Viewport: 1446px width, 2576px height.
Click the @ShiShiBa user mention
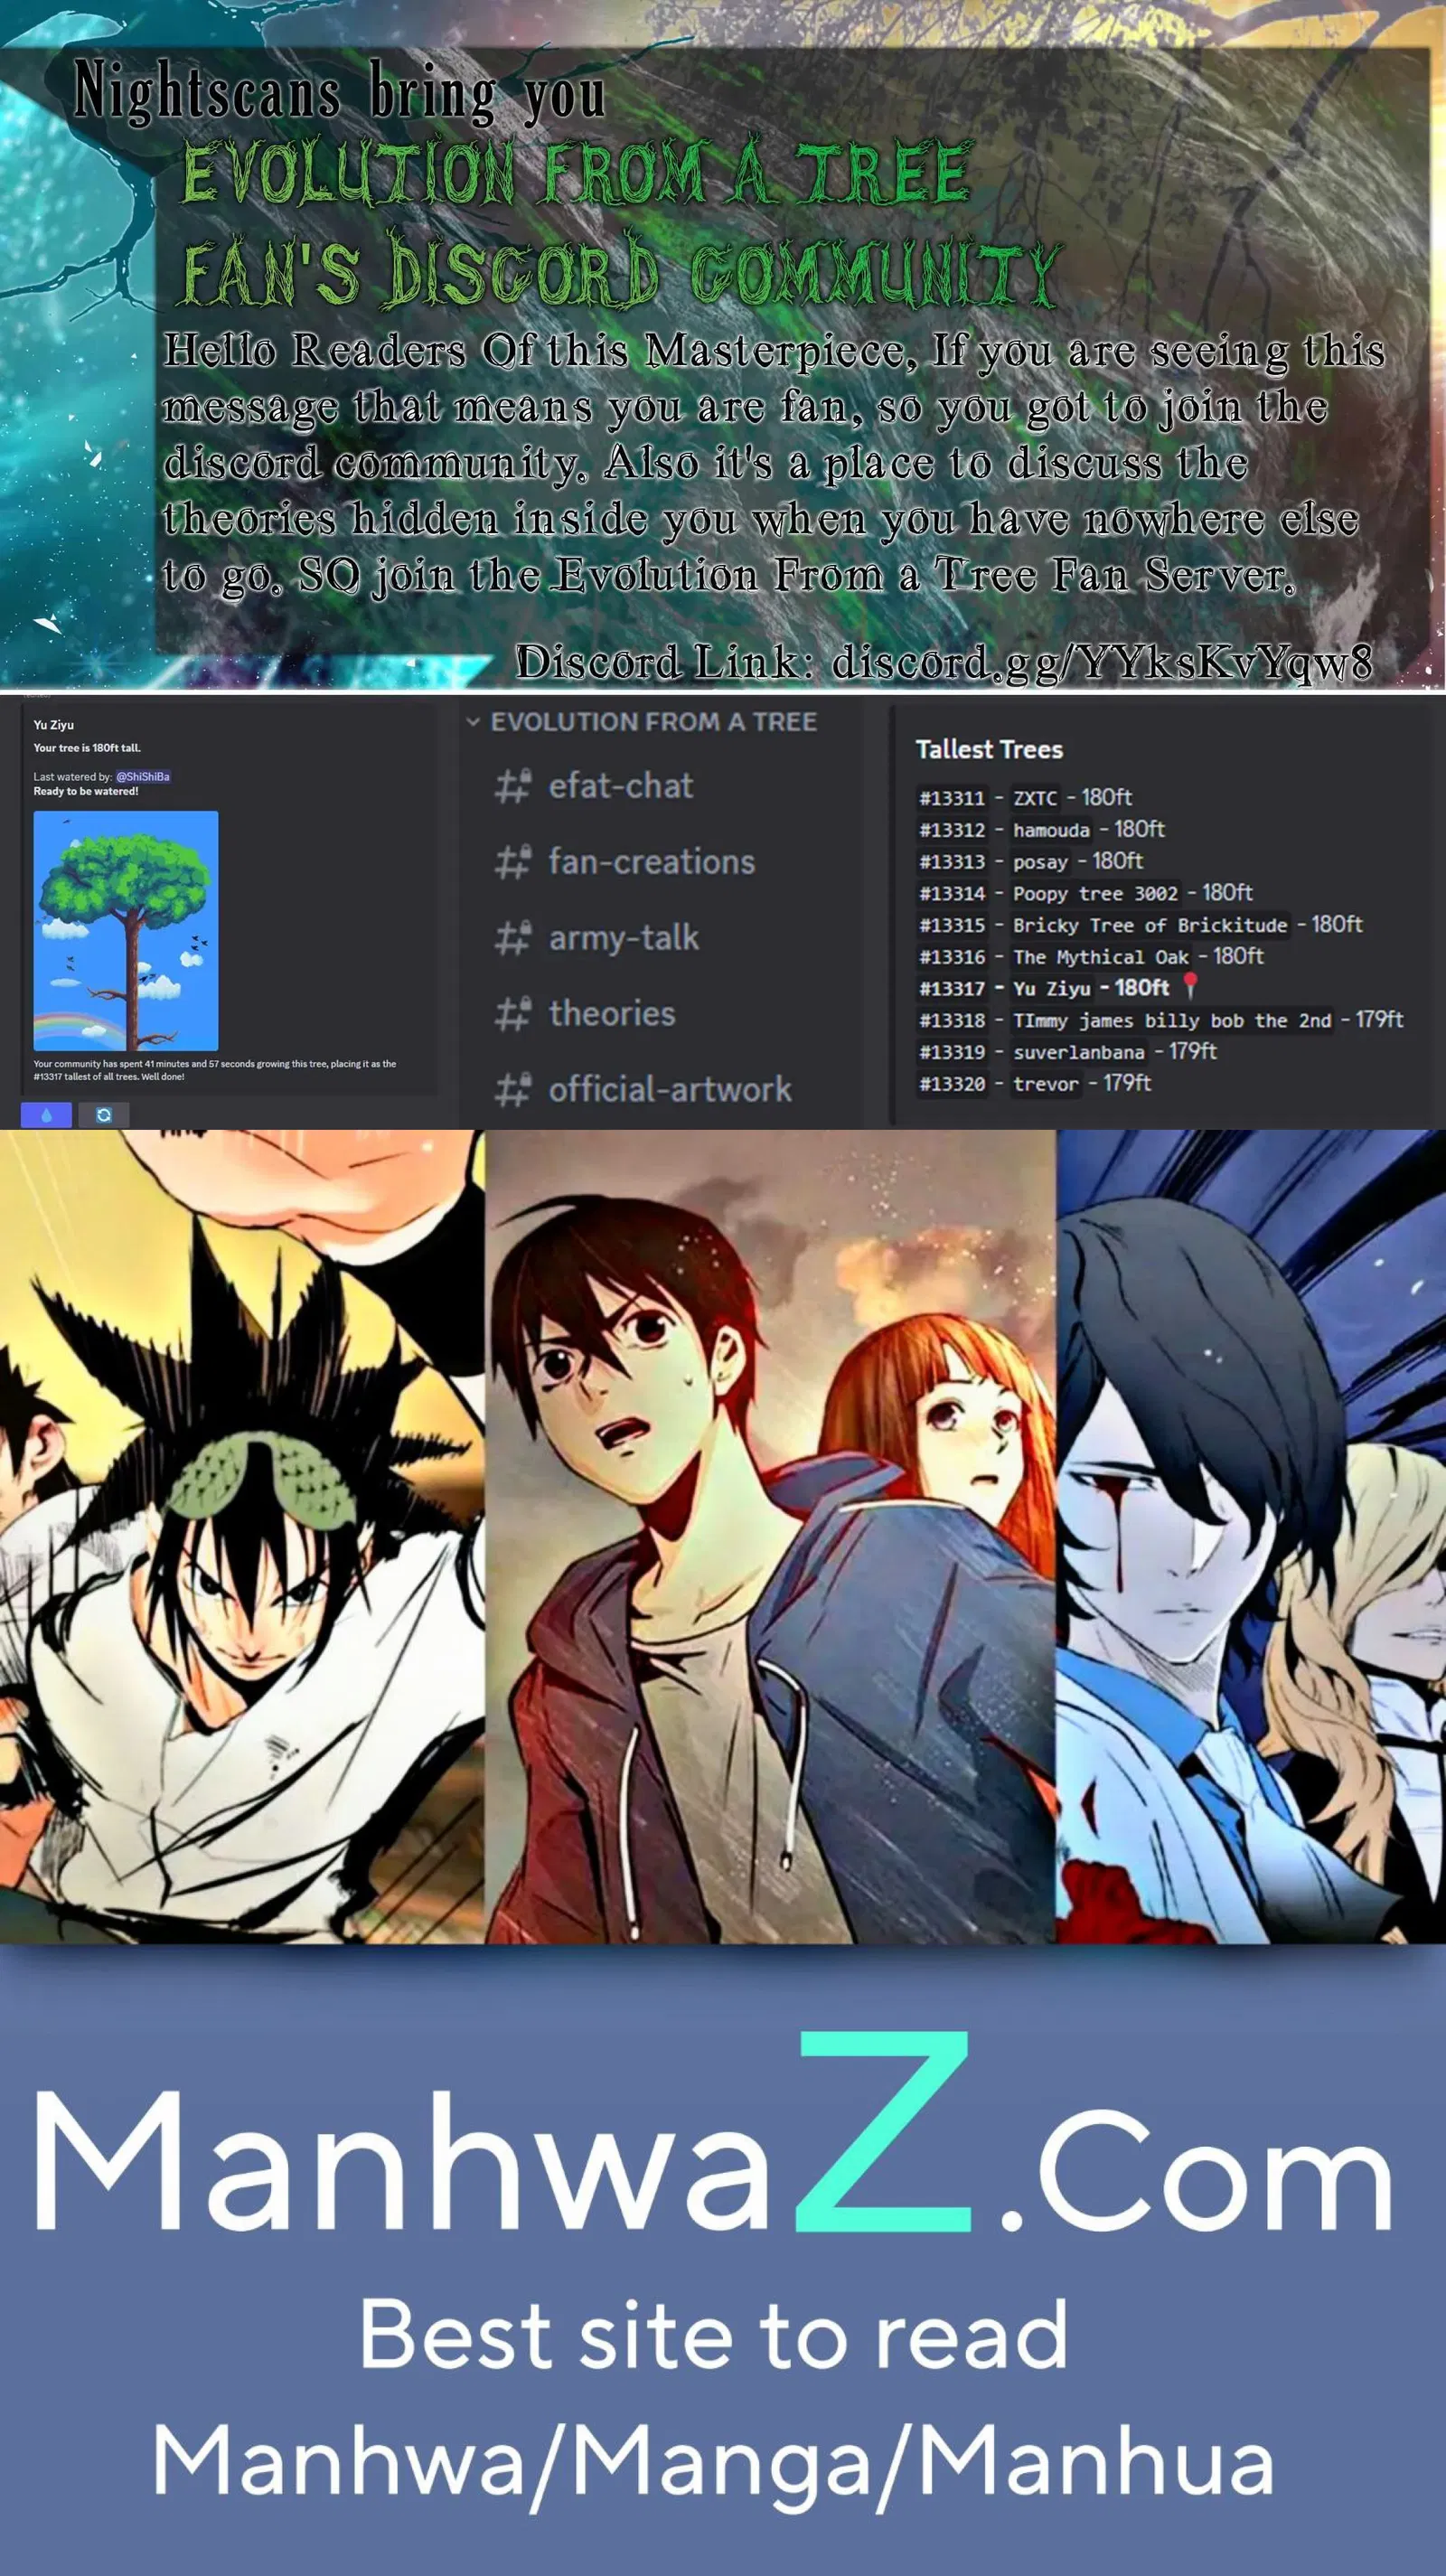143,776
